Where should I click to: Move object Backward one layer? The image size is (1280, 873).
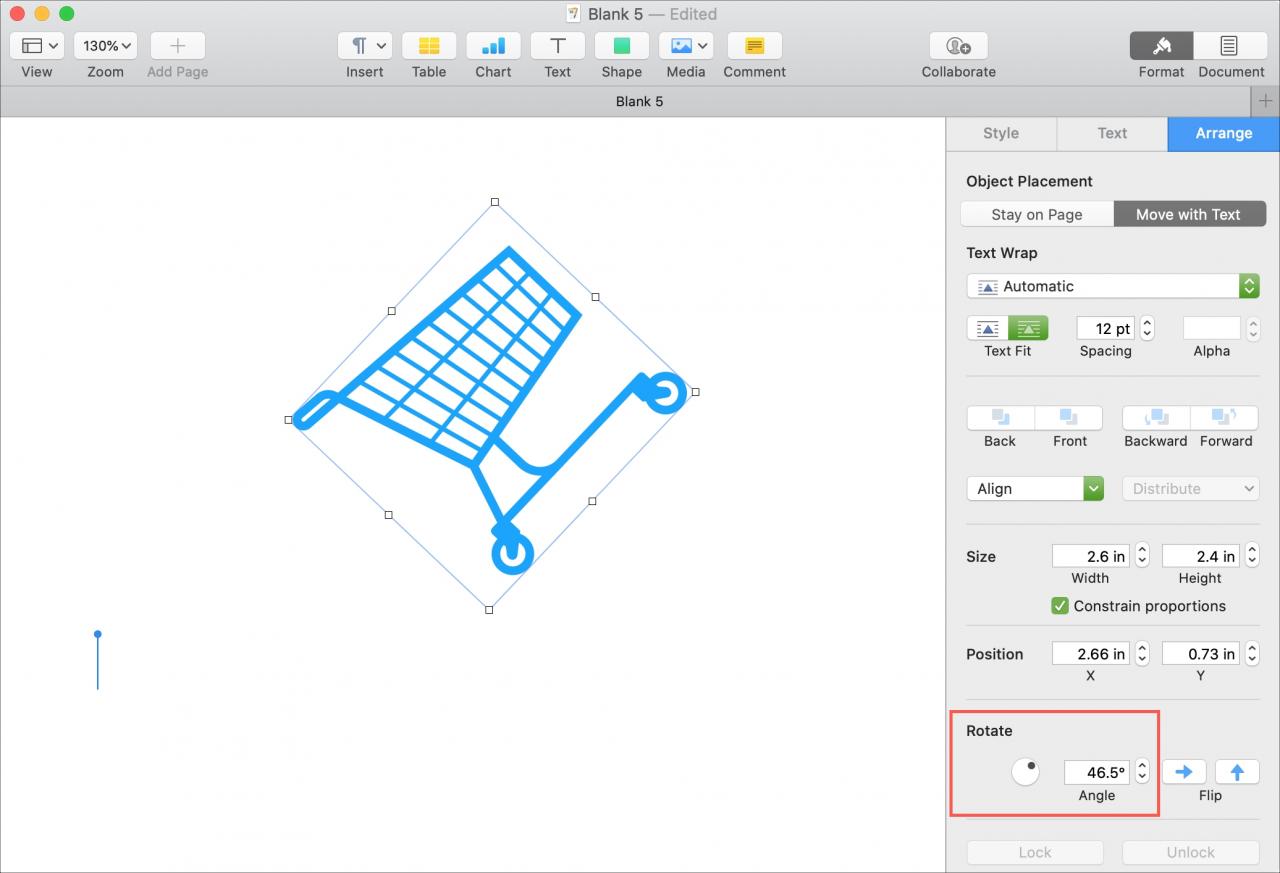click(x=1156, y=417)
